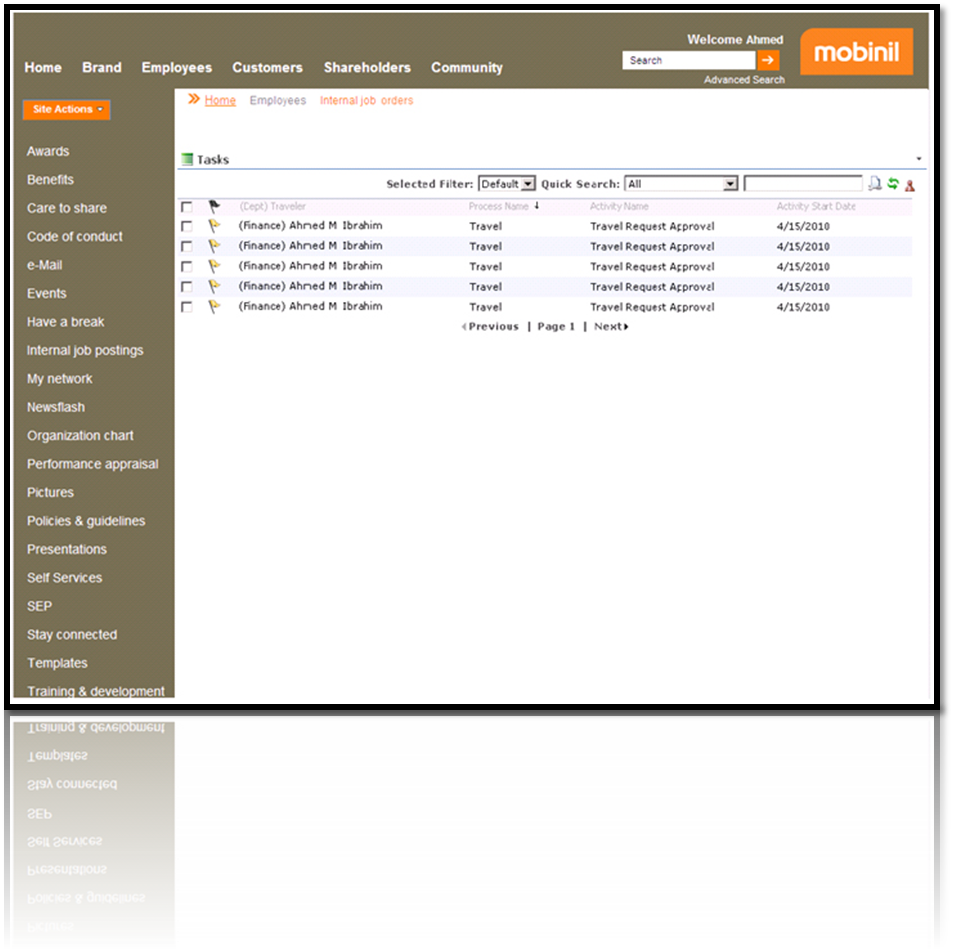Click the orange search arrow button
The image size is (953, 949).
point(768,60)
